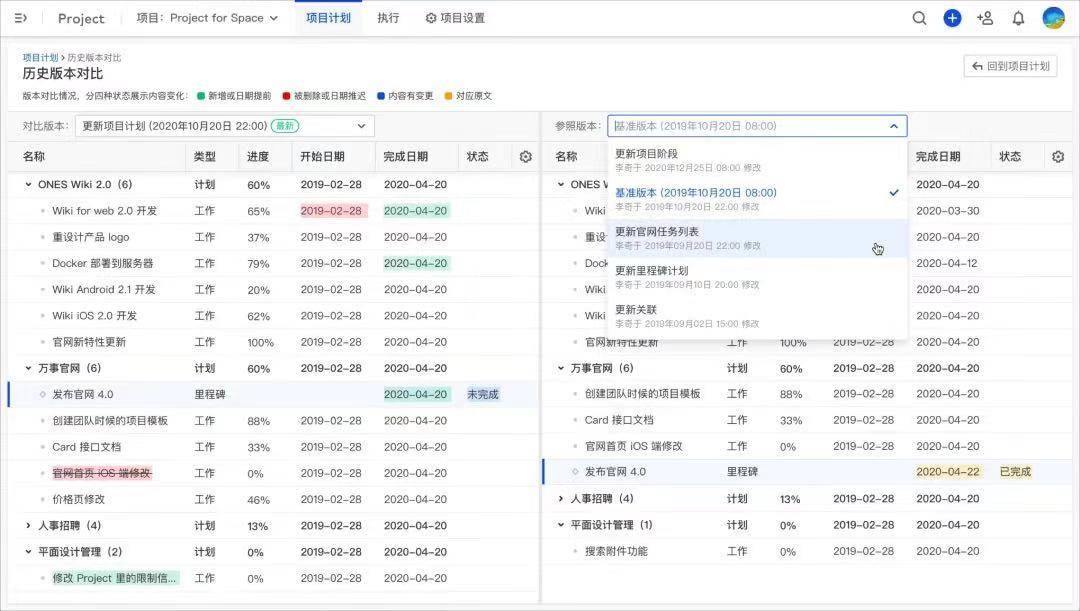The width and height of the screenshot is (1080, 611).
Task: Select Card 接口文档 in left table
Action: coord(273,447)
